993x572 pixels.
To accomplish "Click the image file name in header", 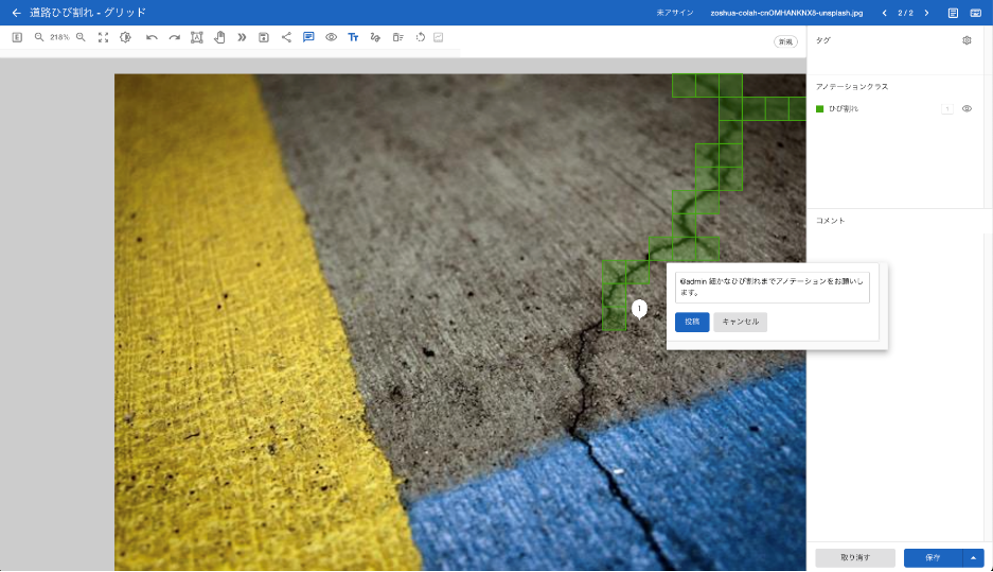I will click(787, 13).
